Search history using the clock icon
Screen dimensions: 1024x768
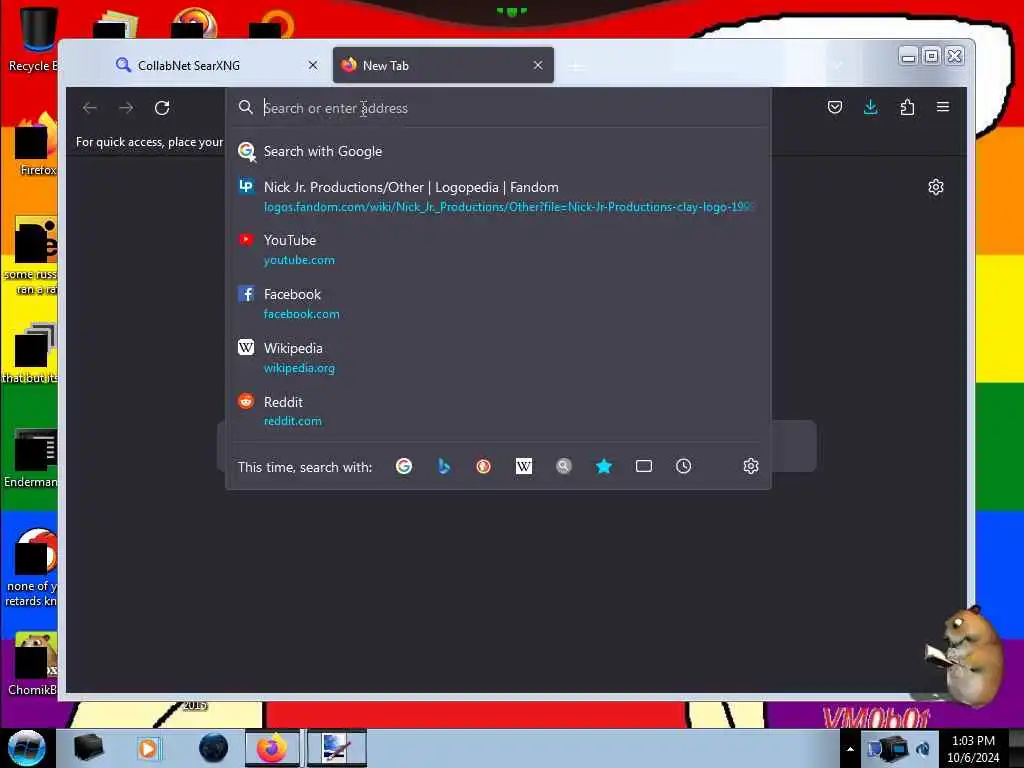pos(684,466)
